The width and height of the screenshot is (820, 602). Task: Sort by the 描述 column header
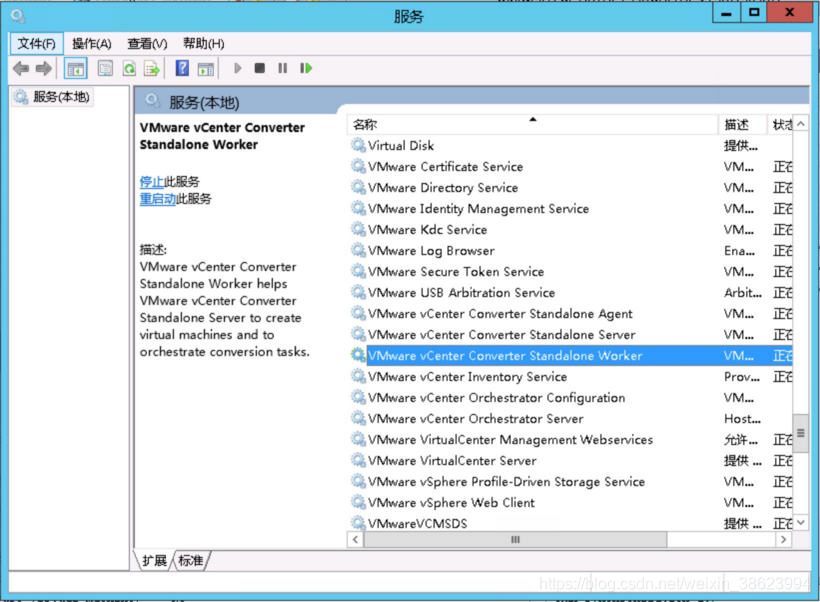coord(742,124)
